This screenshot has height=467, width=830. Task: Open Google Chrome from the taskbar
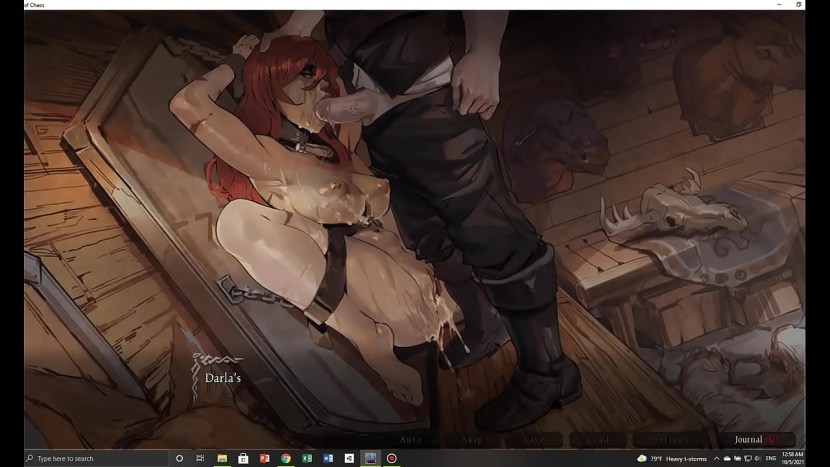(285, 458)
